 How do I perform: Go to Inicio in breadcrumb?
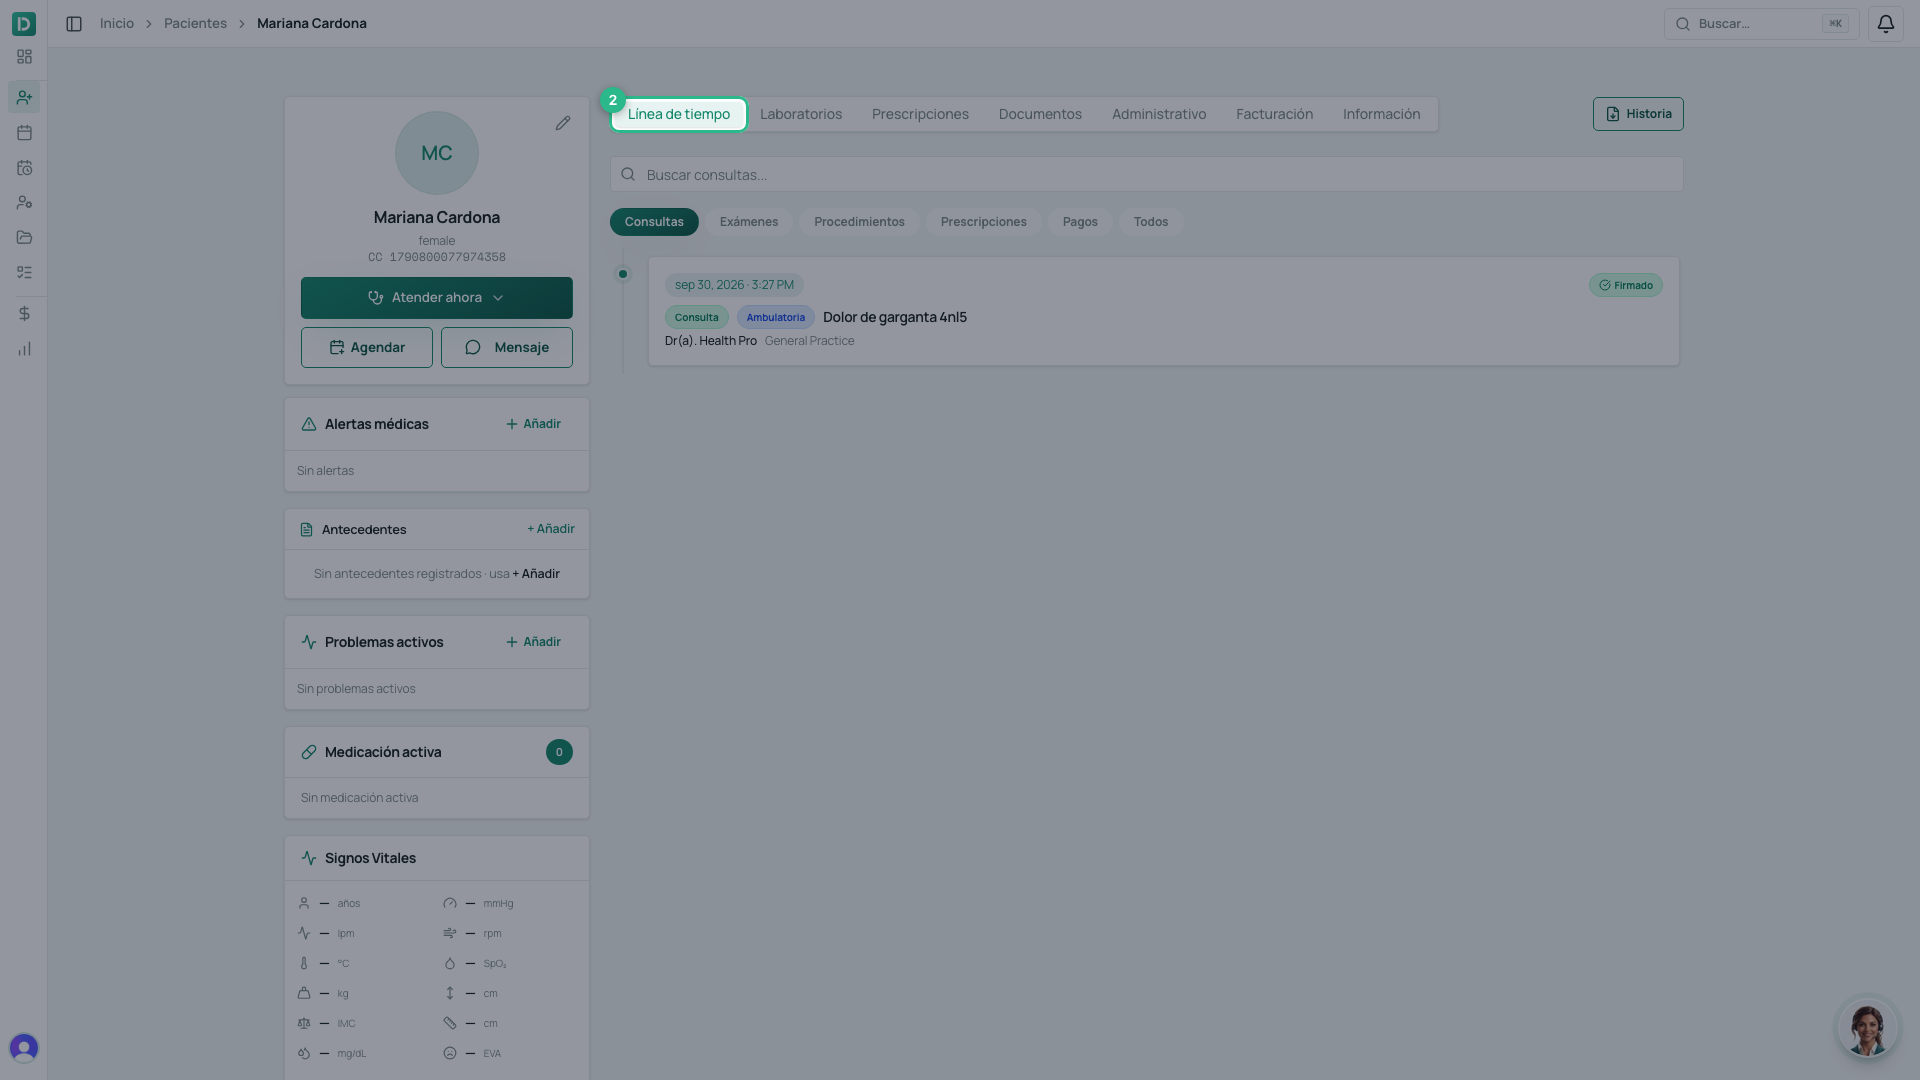tap(117, 24)
